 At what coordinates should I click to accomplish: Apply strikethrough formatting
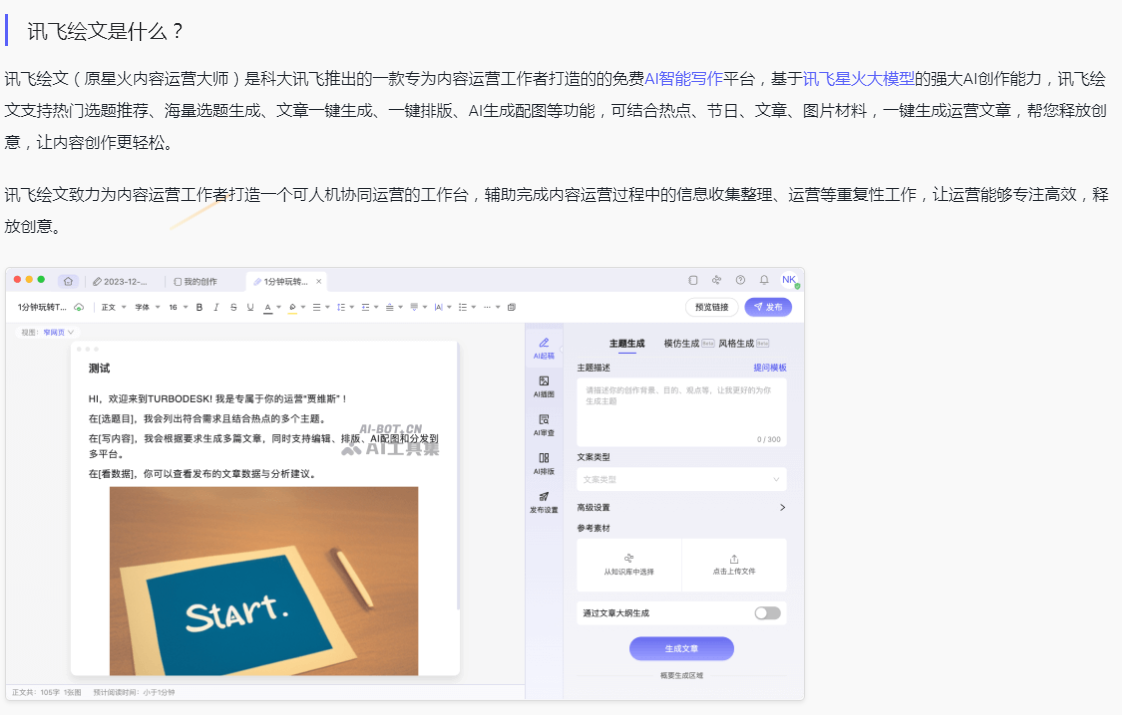pos(233,307)
